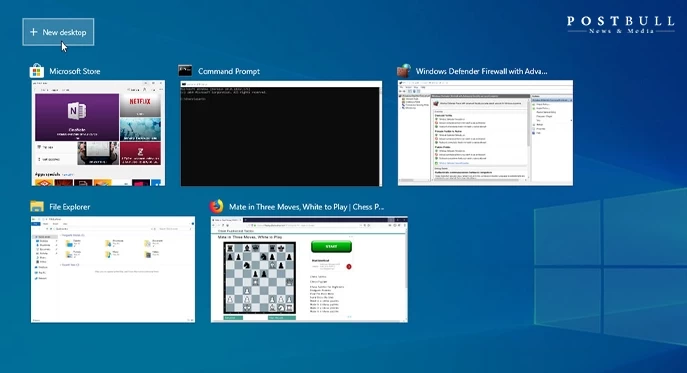
Task: Click the purple OneNote banner in the Store preview
Action: pos(77,117)
